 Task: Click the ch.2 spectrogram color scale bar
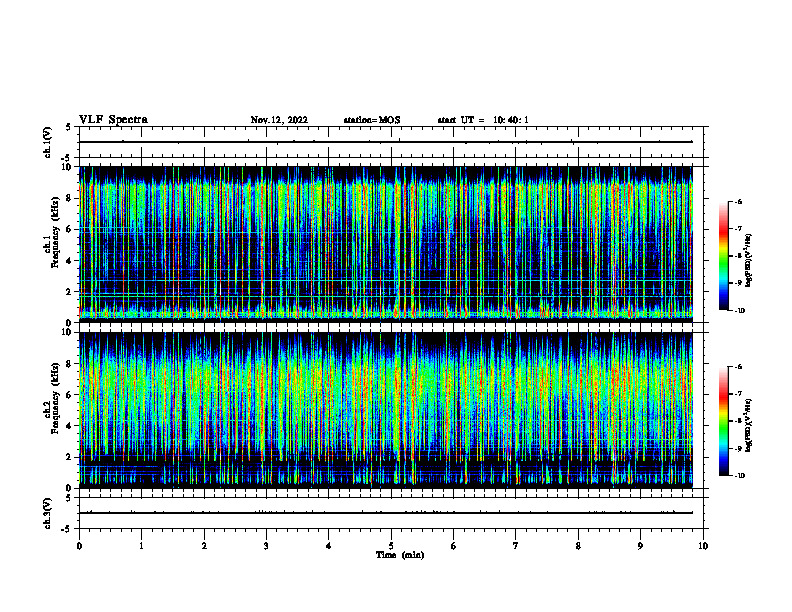tap(723, 421)
